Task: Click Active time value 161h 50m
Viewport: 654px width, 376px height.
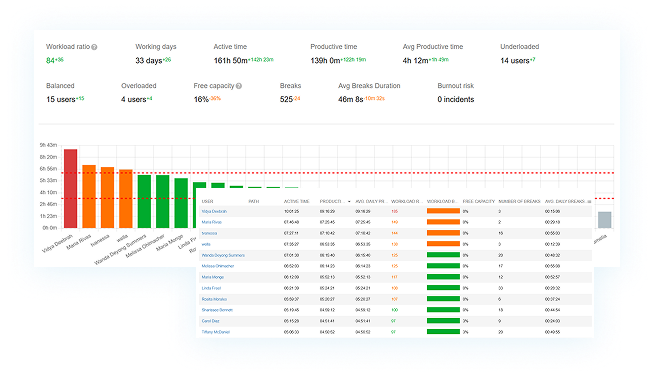Action: [231, 61]
